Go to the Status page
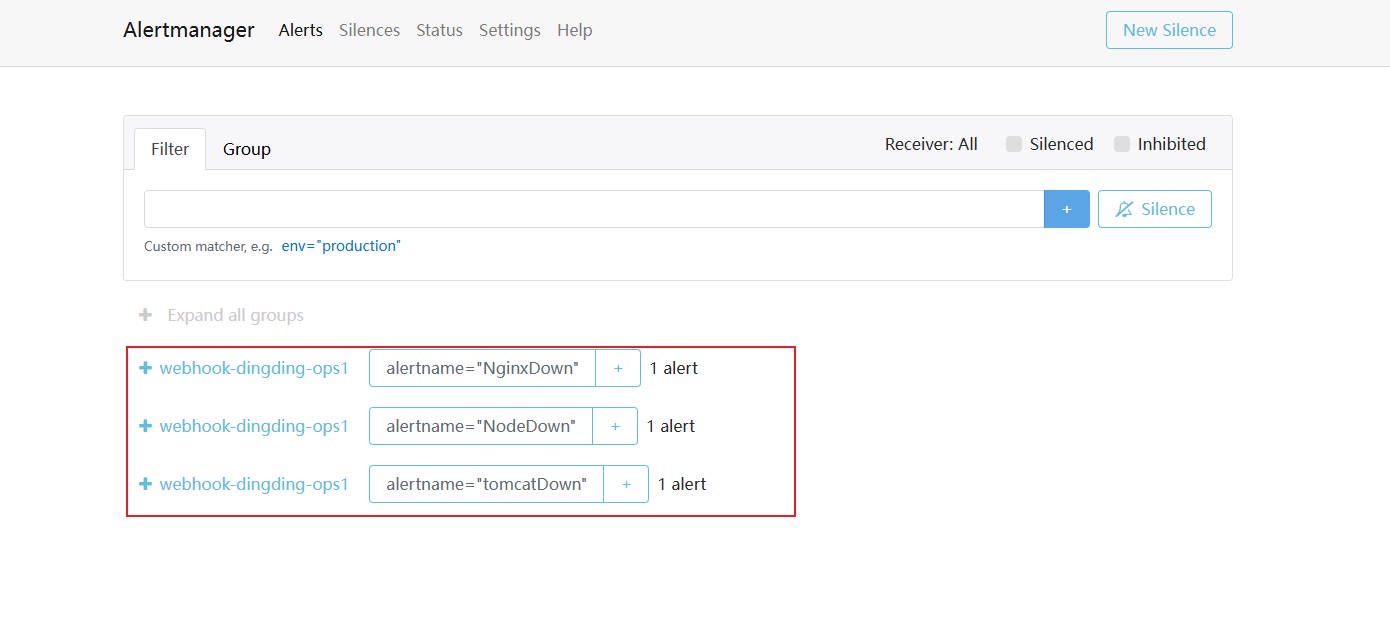Viewport: 1390px width, 626px height. click(439, 30)
